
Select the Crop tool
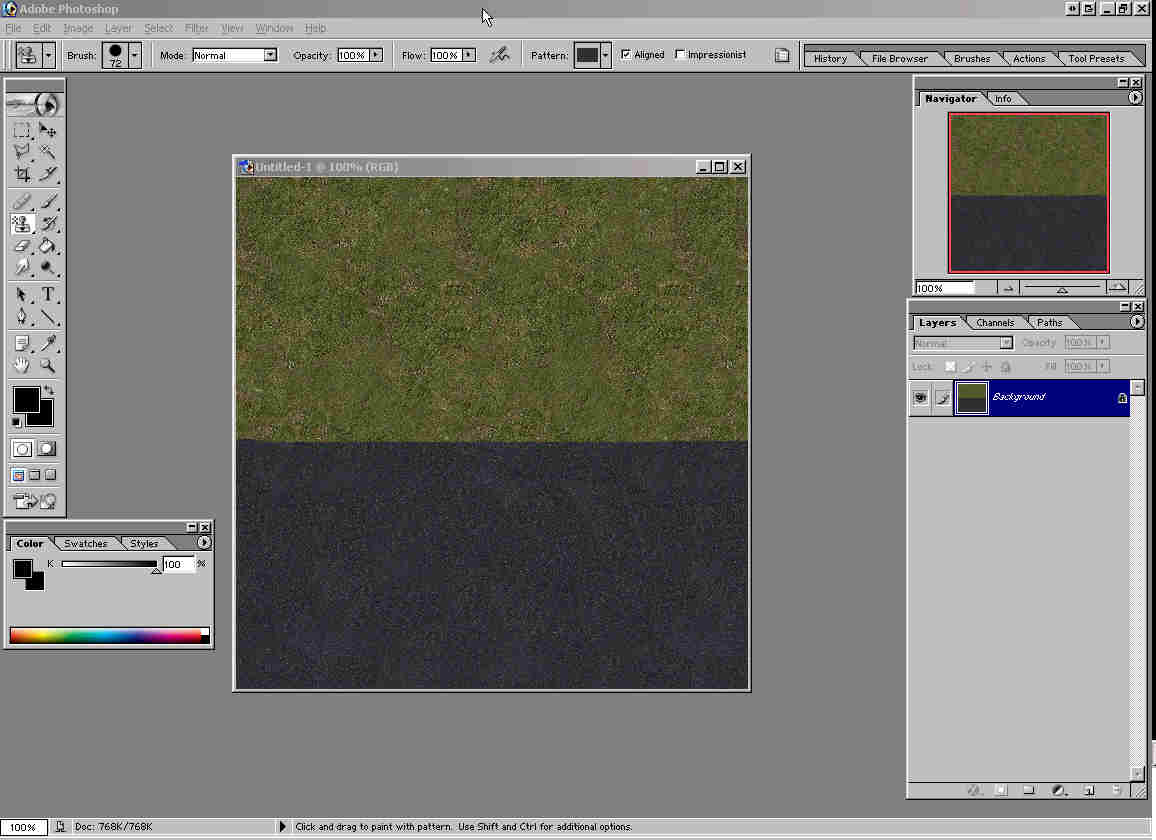point(21,174)
